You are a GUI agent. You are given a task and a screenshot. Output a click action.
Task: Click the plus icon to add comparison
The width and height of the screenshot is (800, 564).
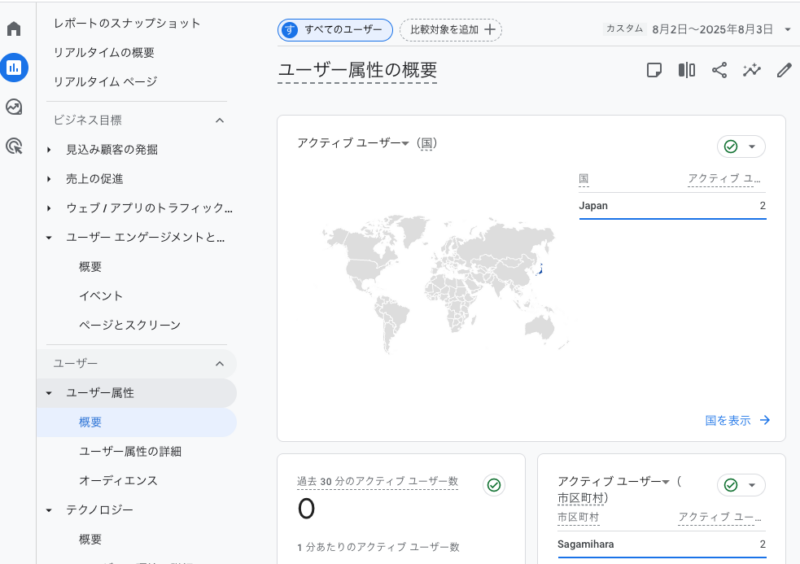pos(490,30)
